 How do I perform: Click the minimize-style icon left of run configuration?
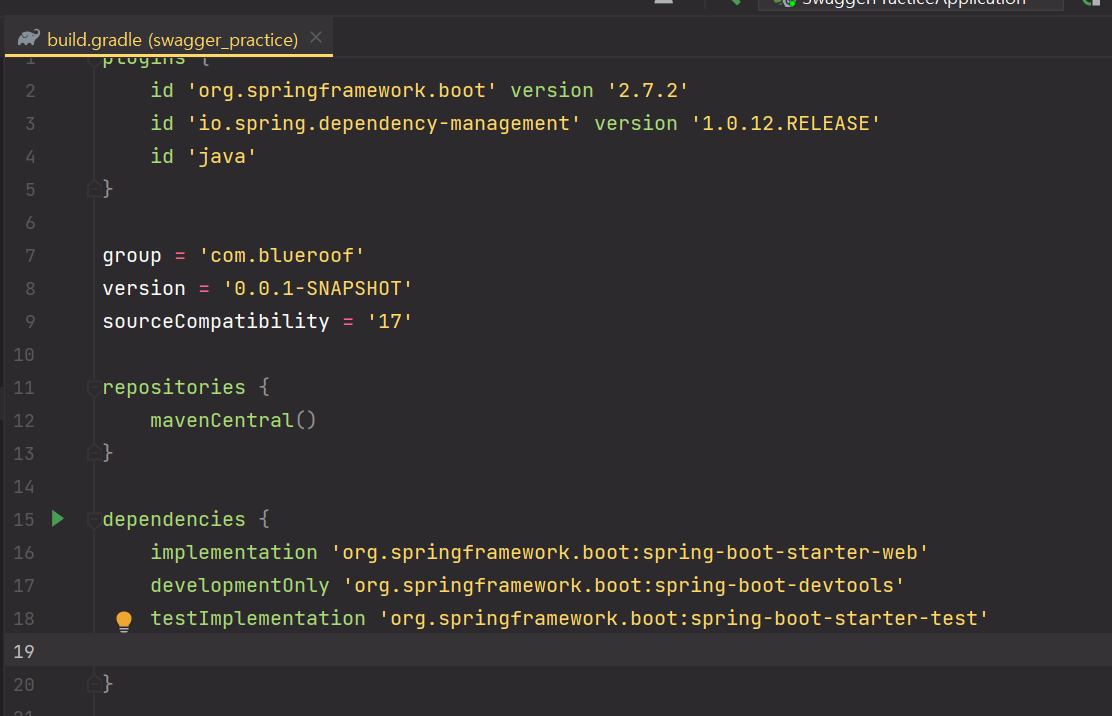pyautogui.click(x=664, y=3)
